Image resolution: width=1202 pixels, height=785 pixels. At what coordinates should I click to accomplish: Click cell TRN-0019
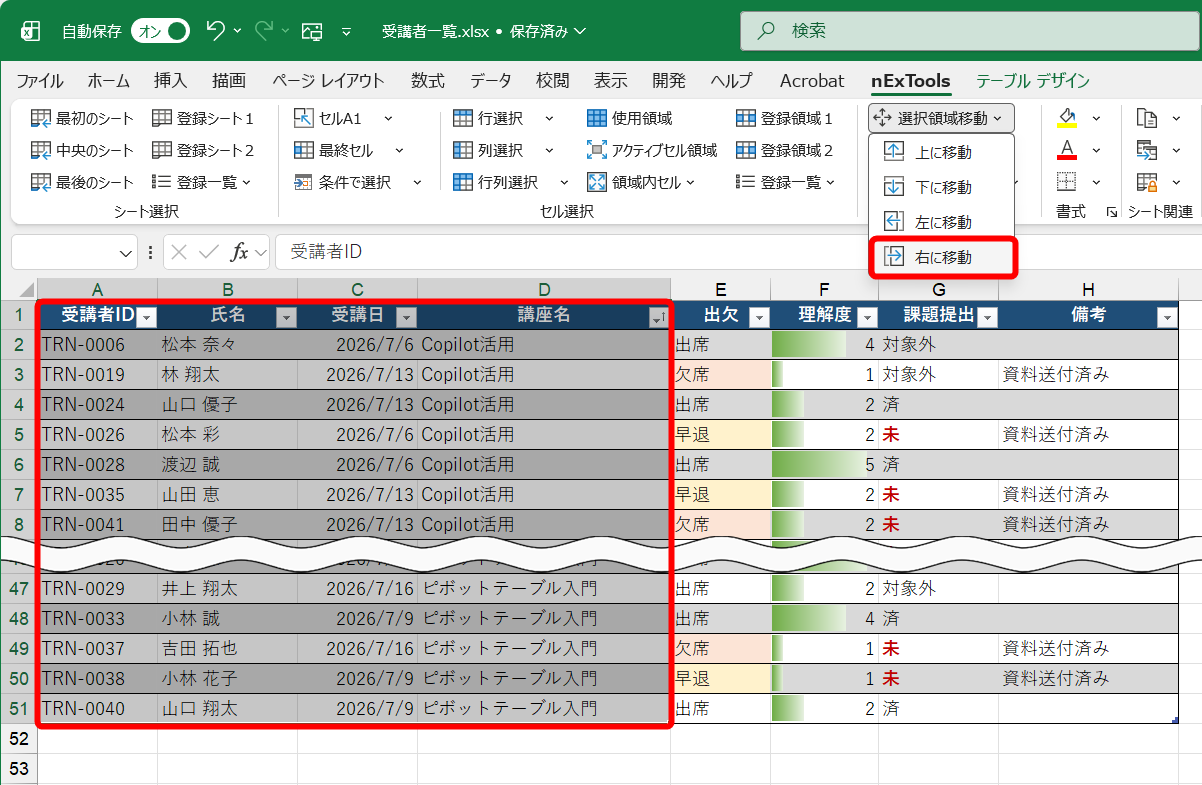(x=98, y=375)
